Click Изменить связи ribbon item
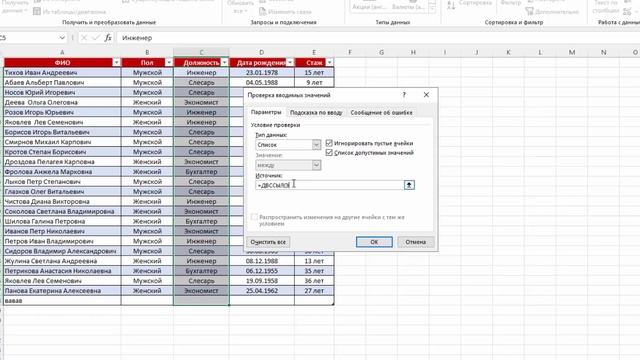Image resolution: width=640 pixels, height=360 pixels. click(x=285, y=11)
